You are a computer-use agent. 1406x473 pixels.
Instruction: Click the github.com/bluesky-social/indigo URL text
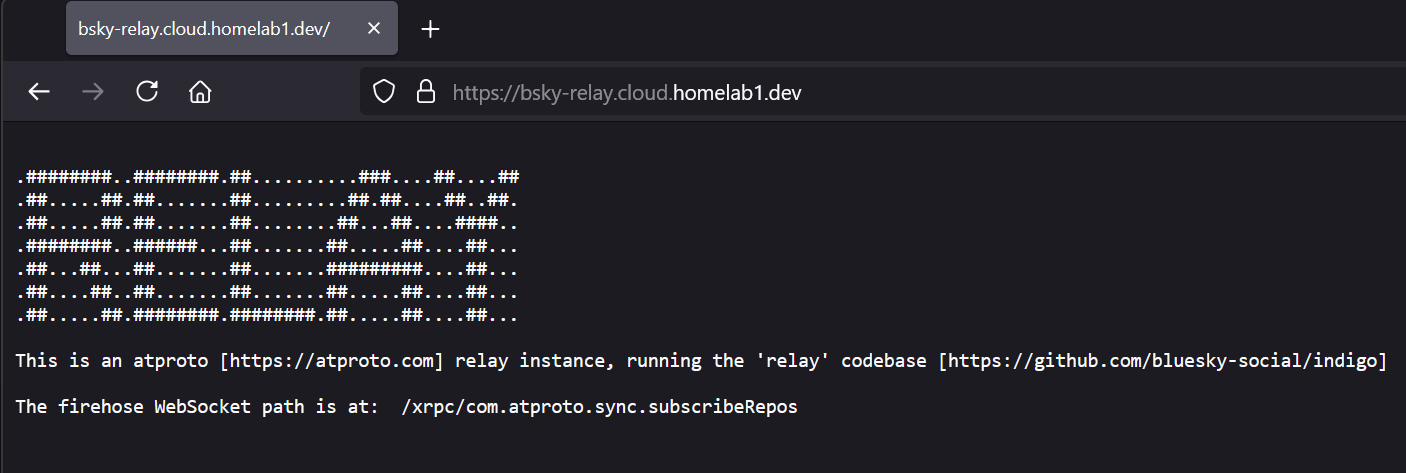(1162, 361)
